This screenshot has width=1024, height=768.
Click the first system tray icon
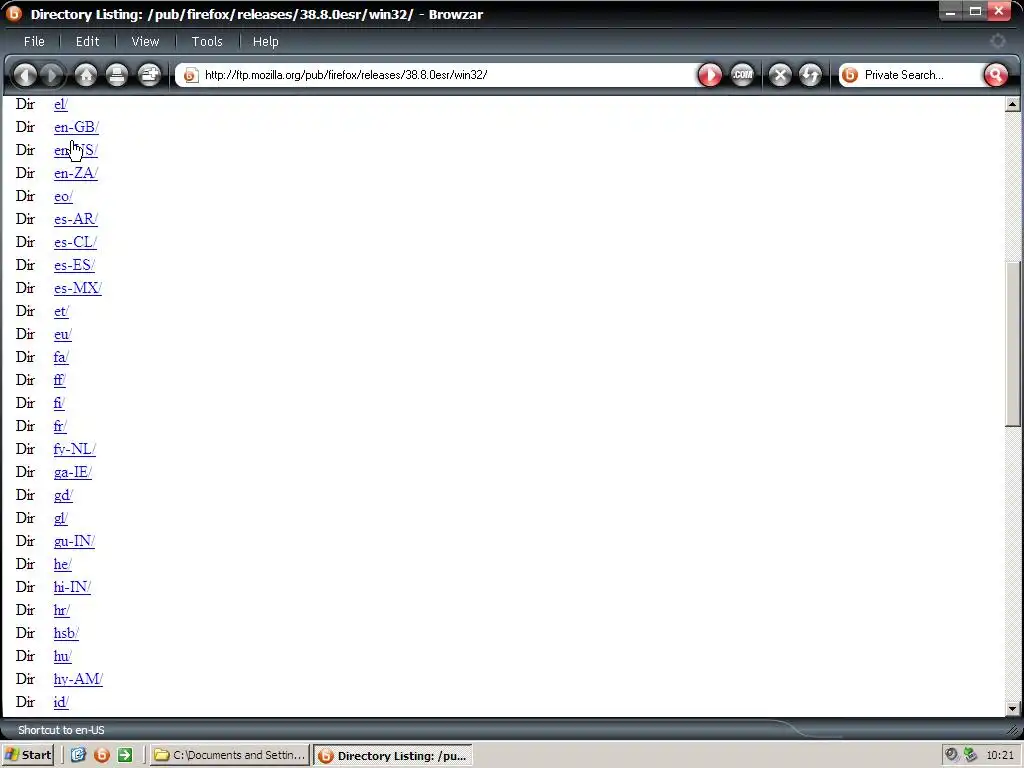(952, 755)
